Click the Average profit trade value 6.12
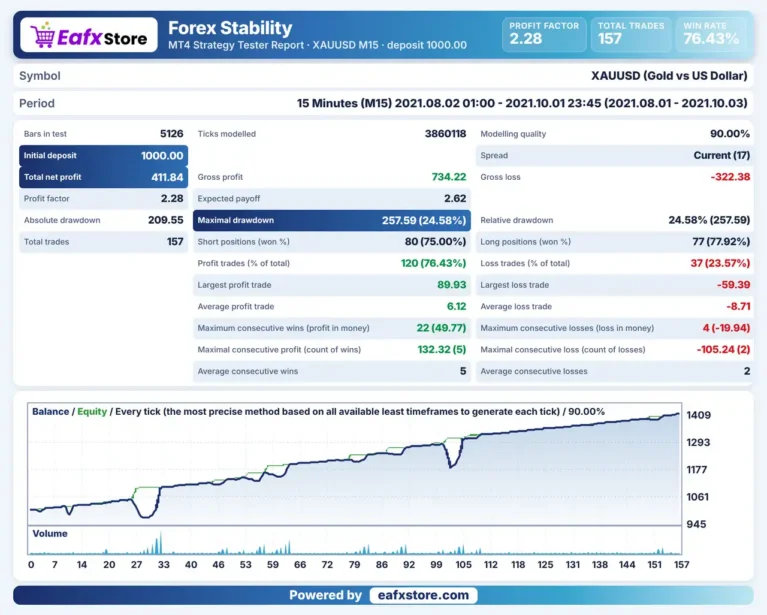The width and height of the screenshot is (767, 615). [x=456, y=306]
